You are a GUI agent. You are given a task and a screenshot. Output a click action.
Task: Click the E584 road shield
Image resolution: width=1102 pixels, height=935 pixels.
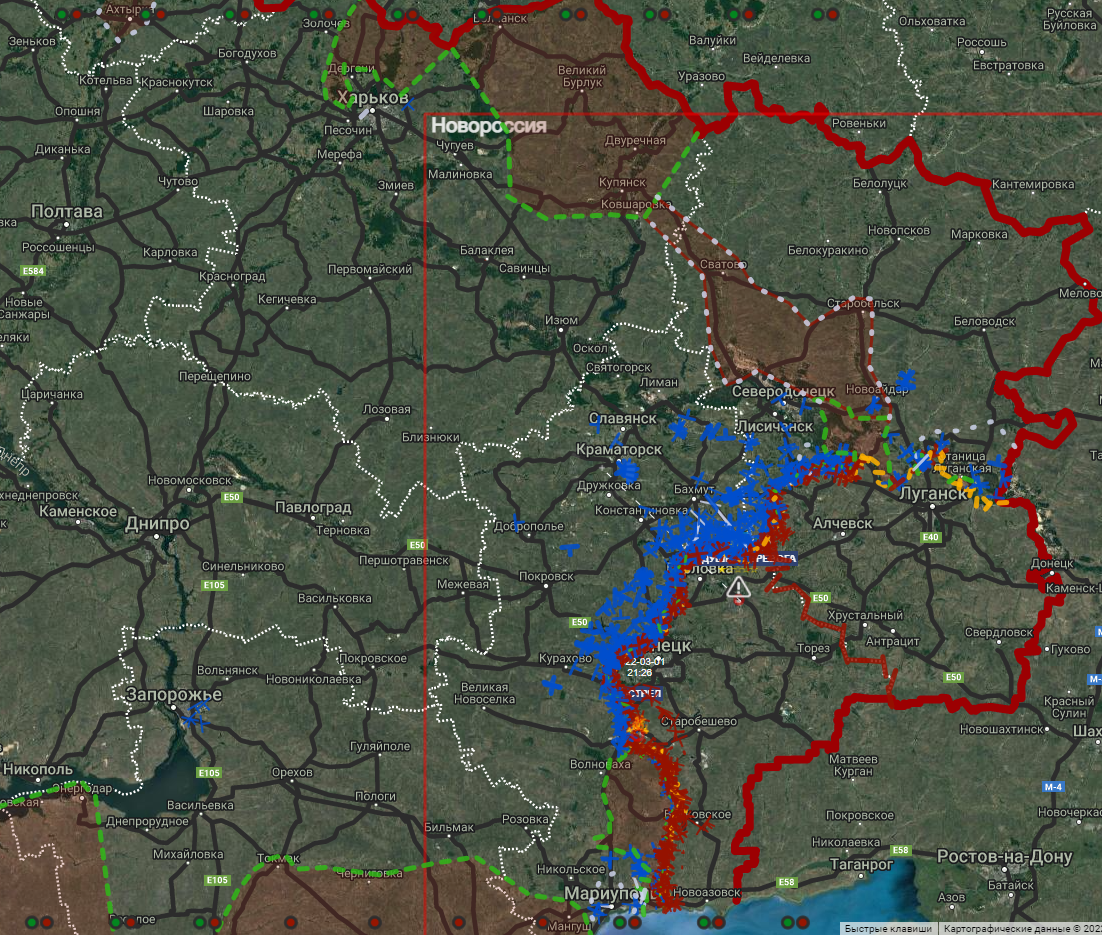33,271
